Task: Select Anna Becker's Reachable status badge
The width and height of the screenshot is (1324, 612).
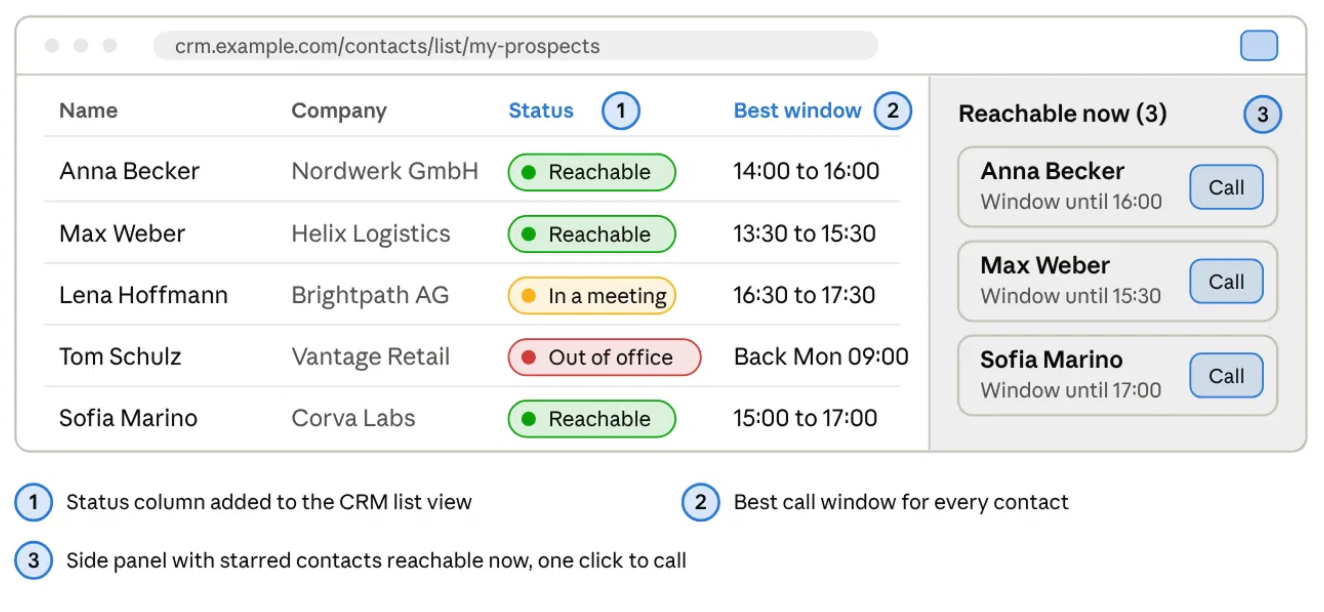Action: click(x=592, y=172)
